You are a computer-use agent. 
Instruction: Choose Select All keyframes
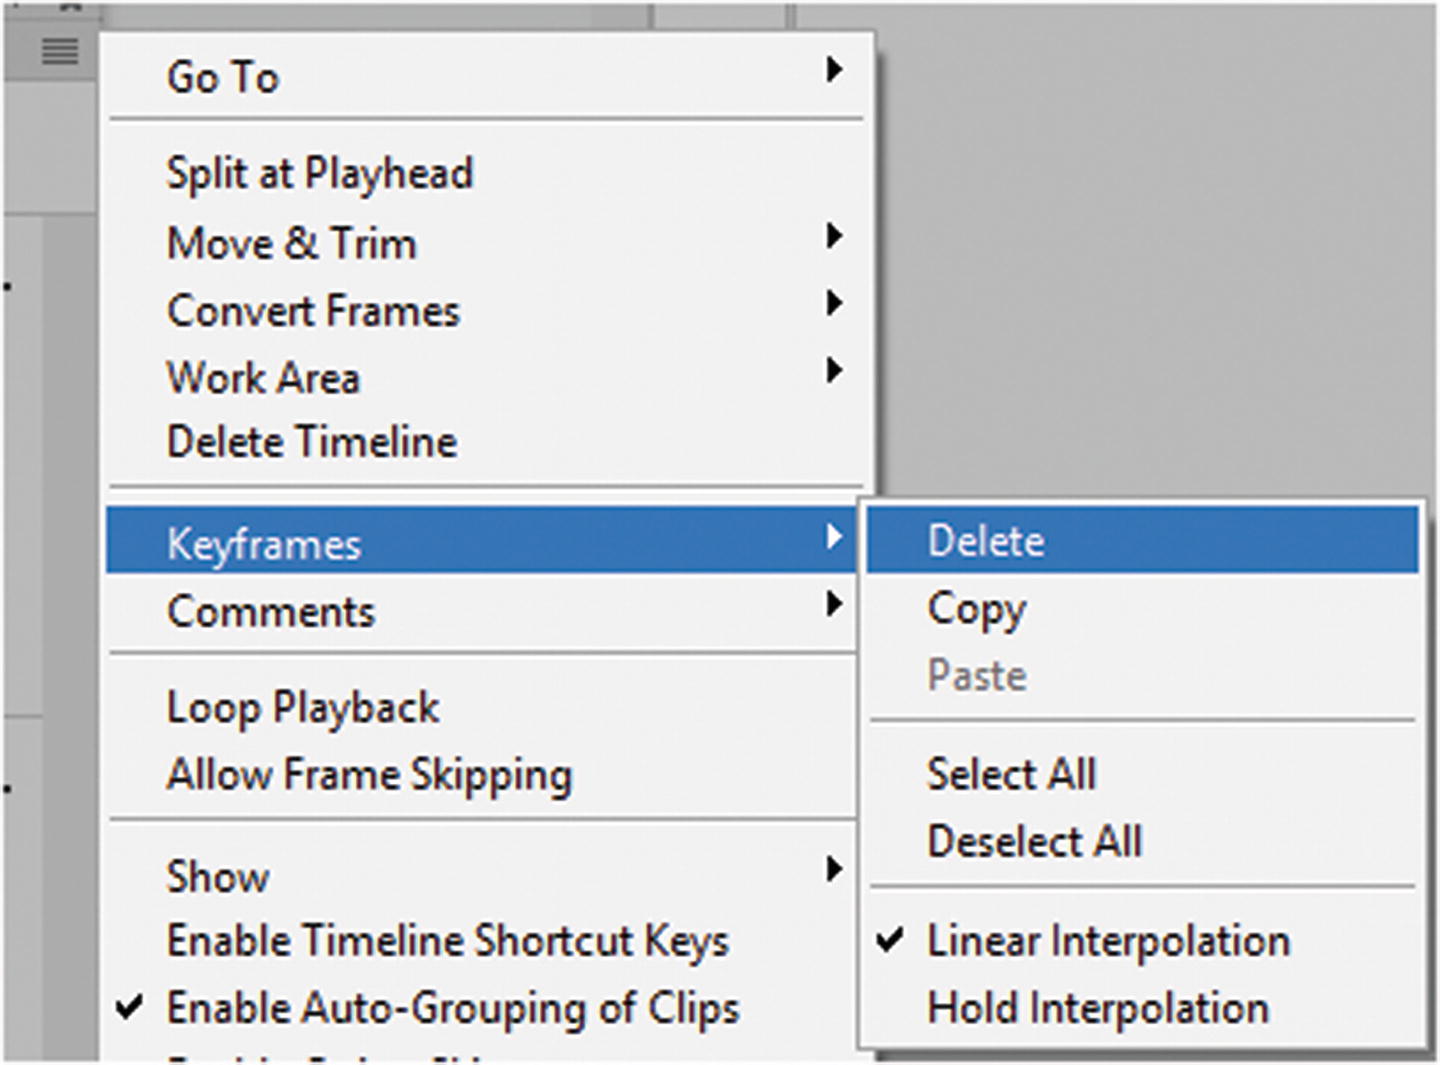(x=1011, y=774)
